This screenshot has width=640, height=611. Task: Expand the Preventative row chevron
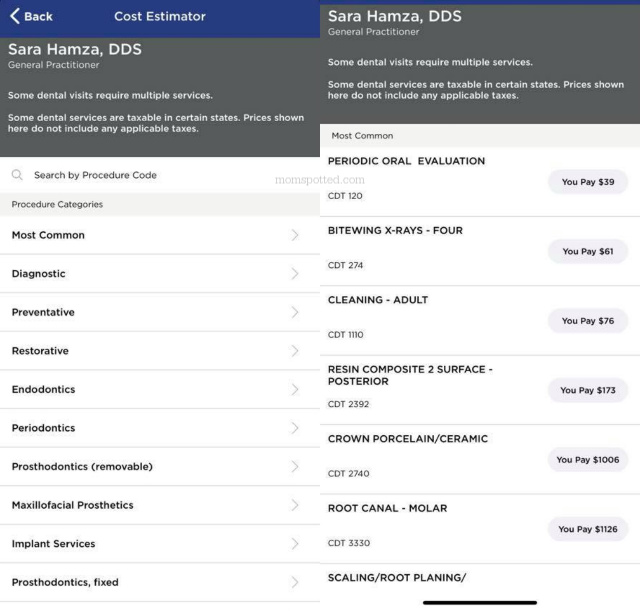295,312
